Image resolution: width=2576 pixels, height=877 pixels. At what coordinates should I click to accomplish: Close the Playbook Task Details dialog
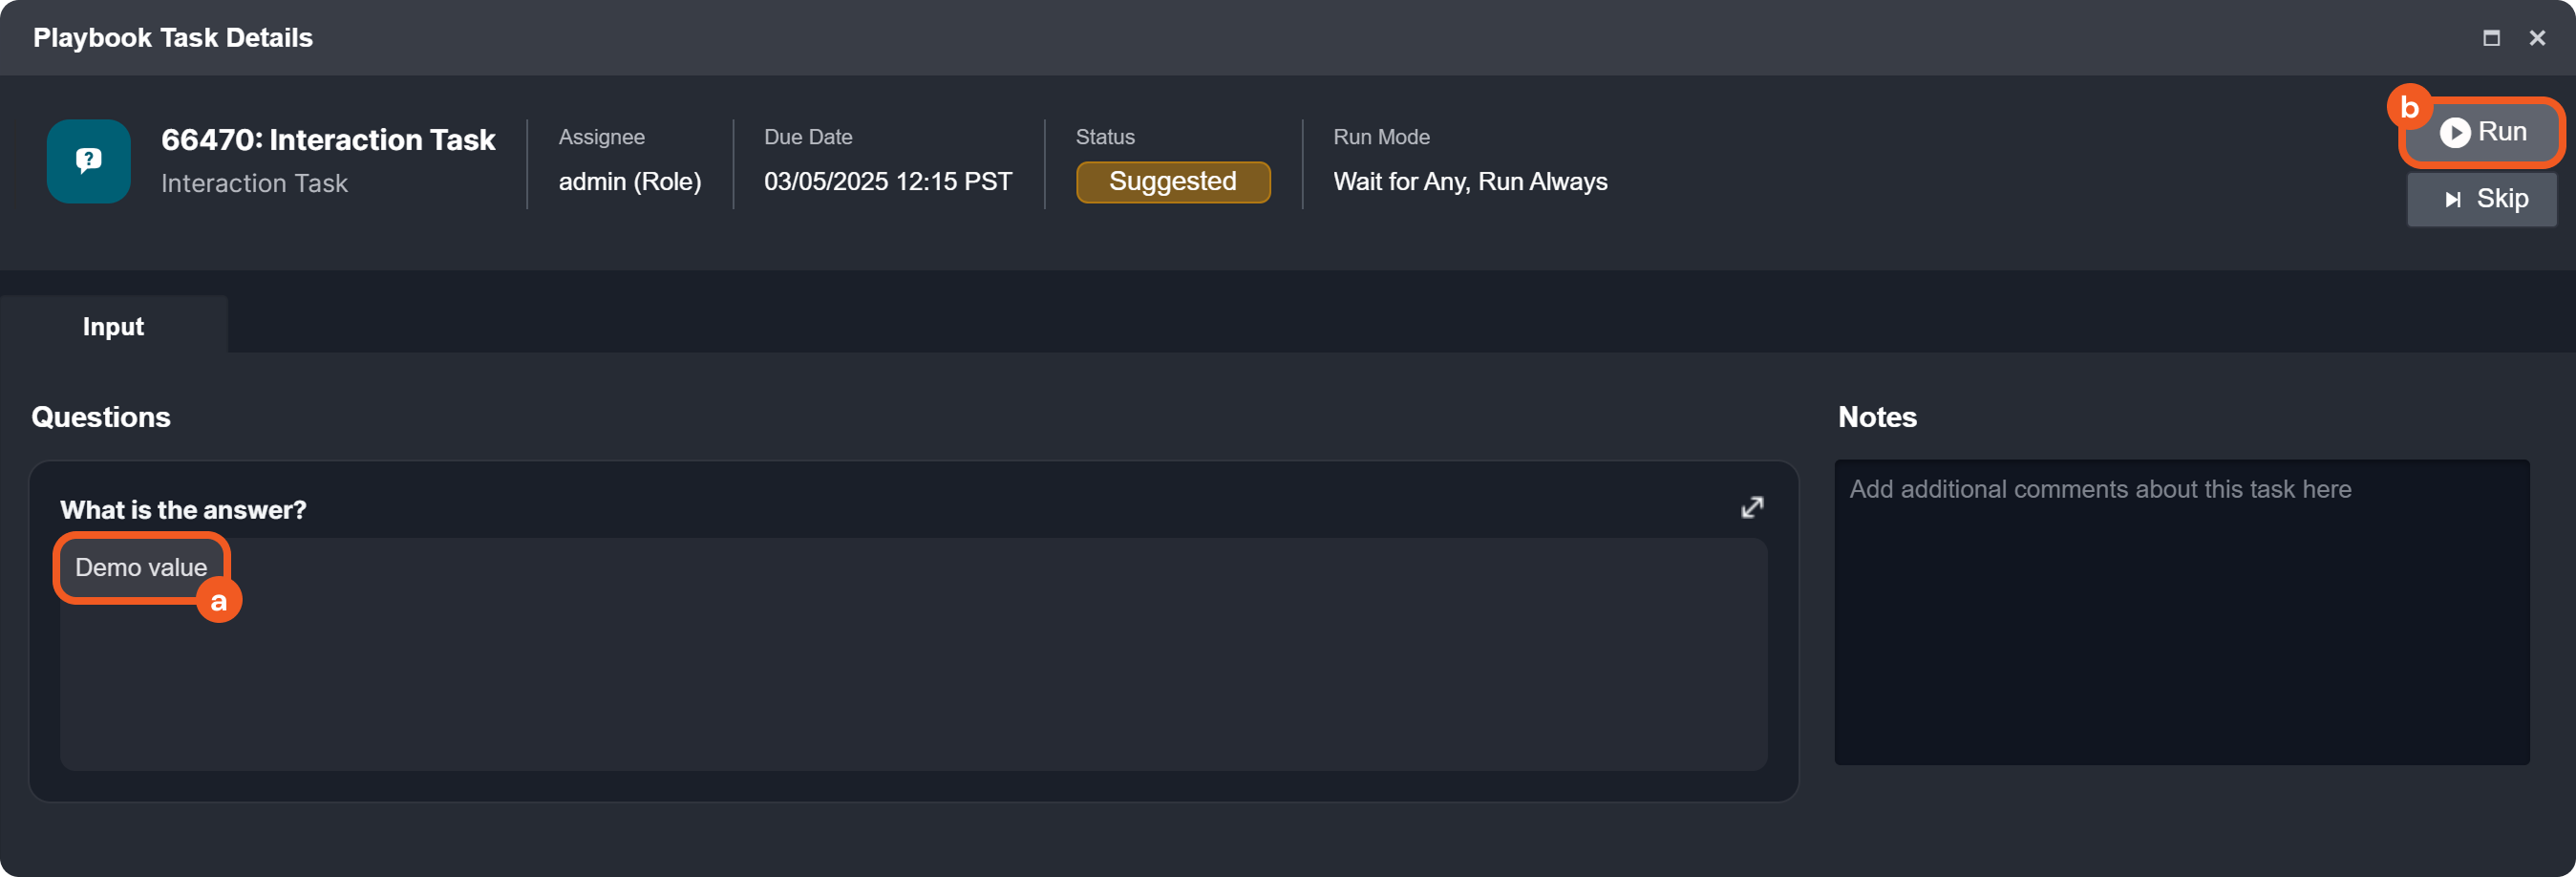click(2537, 38)
